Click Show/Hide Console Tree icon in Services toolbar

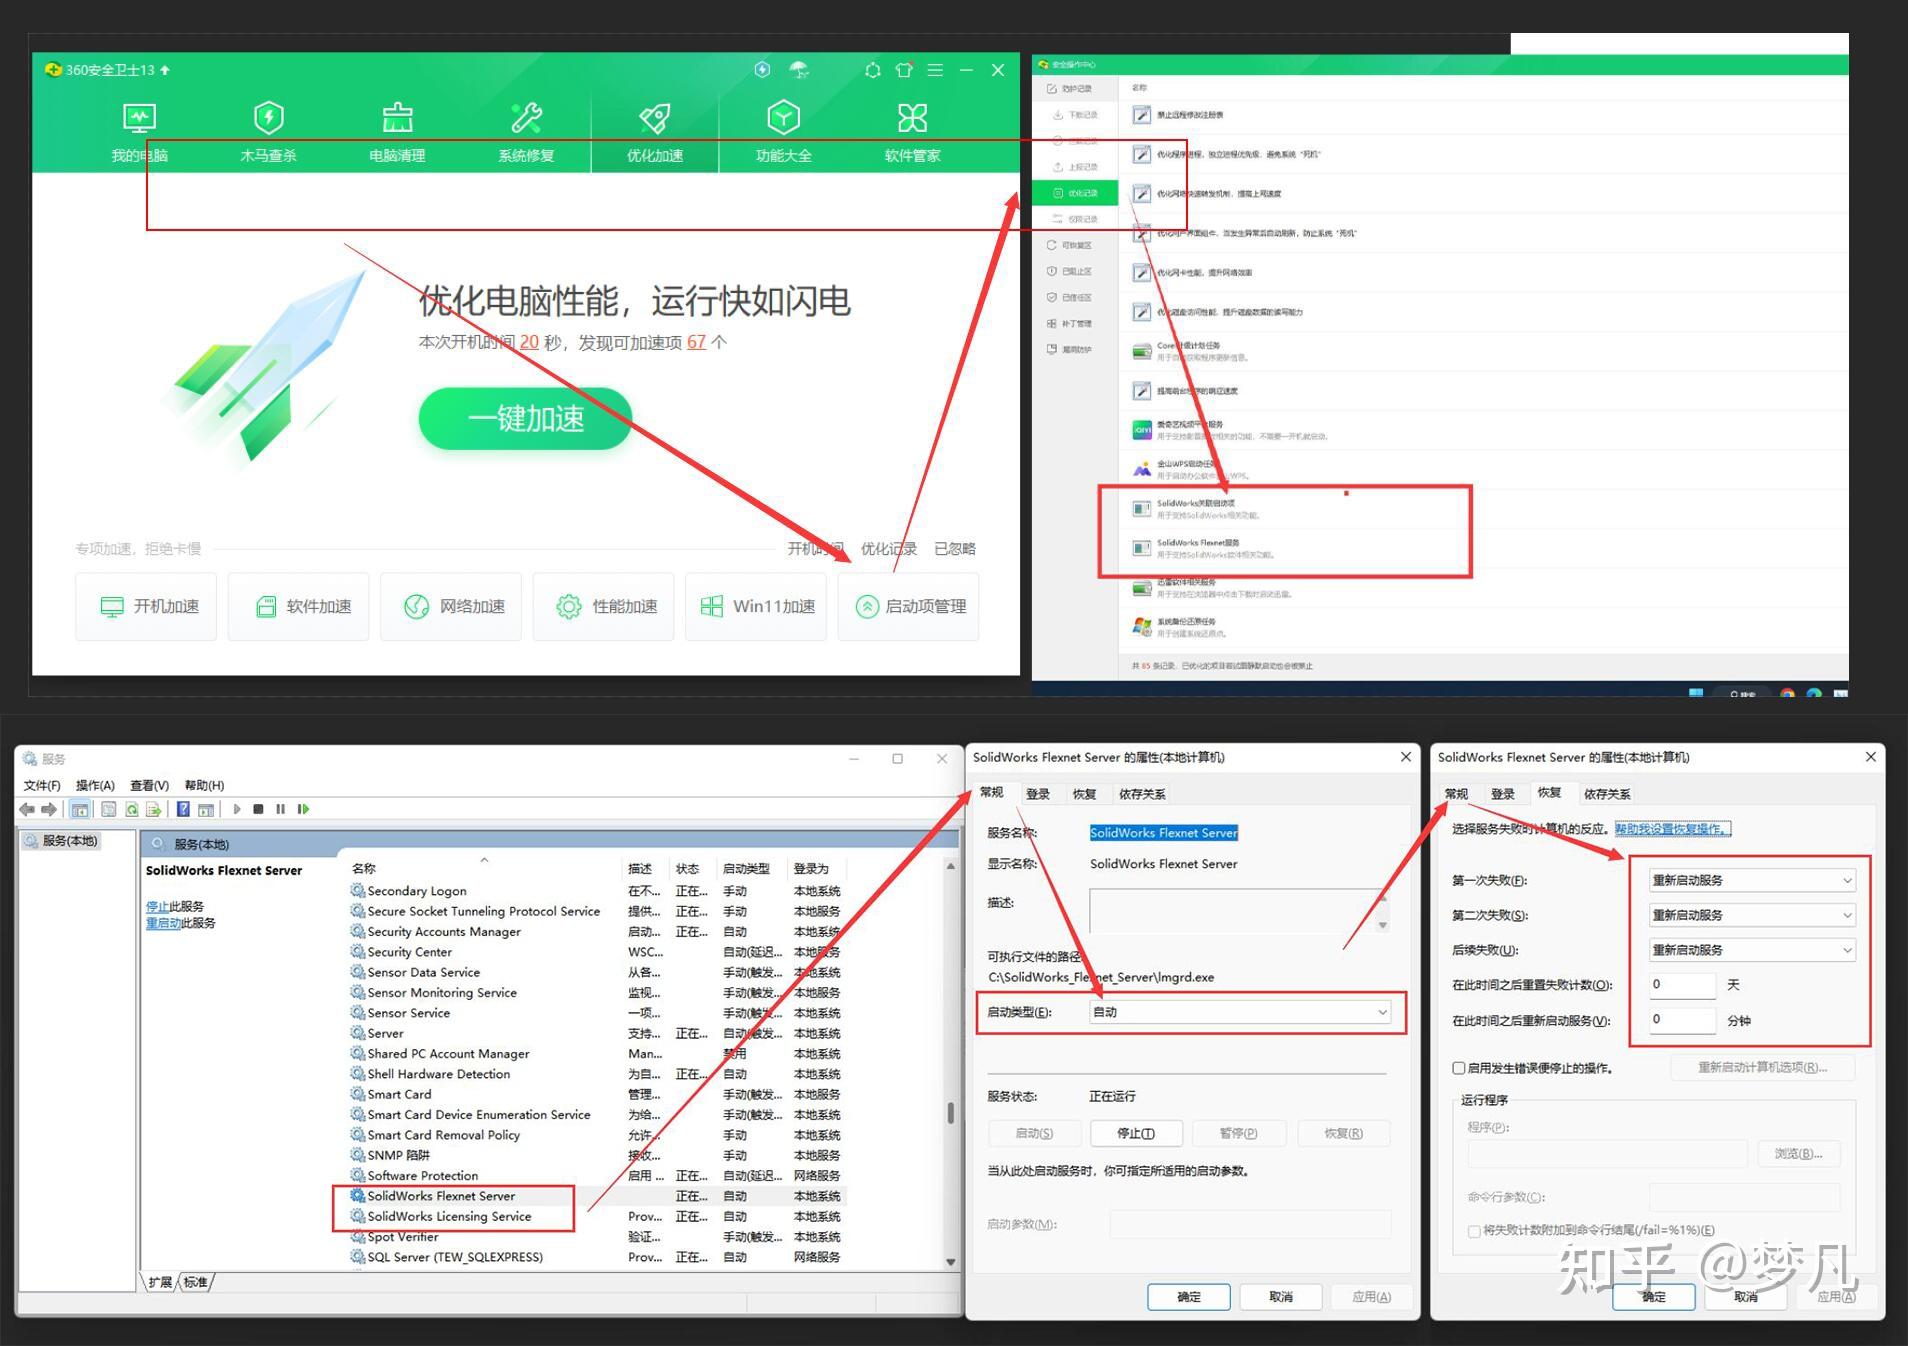coord(80,809)
